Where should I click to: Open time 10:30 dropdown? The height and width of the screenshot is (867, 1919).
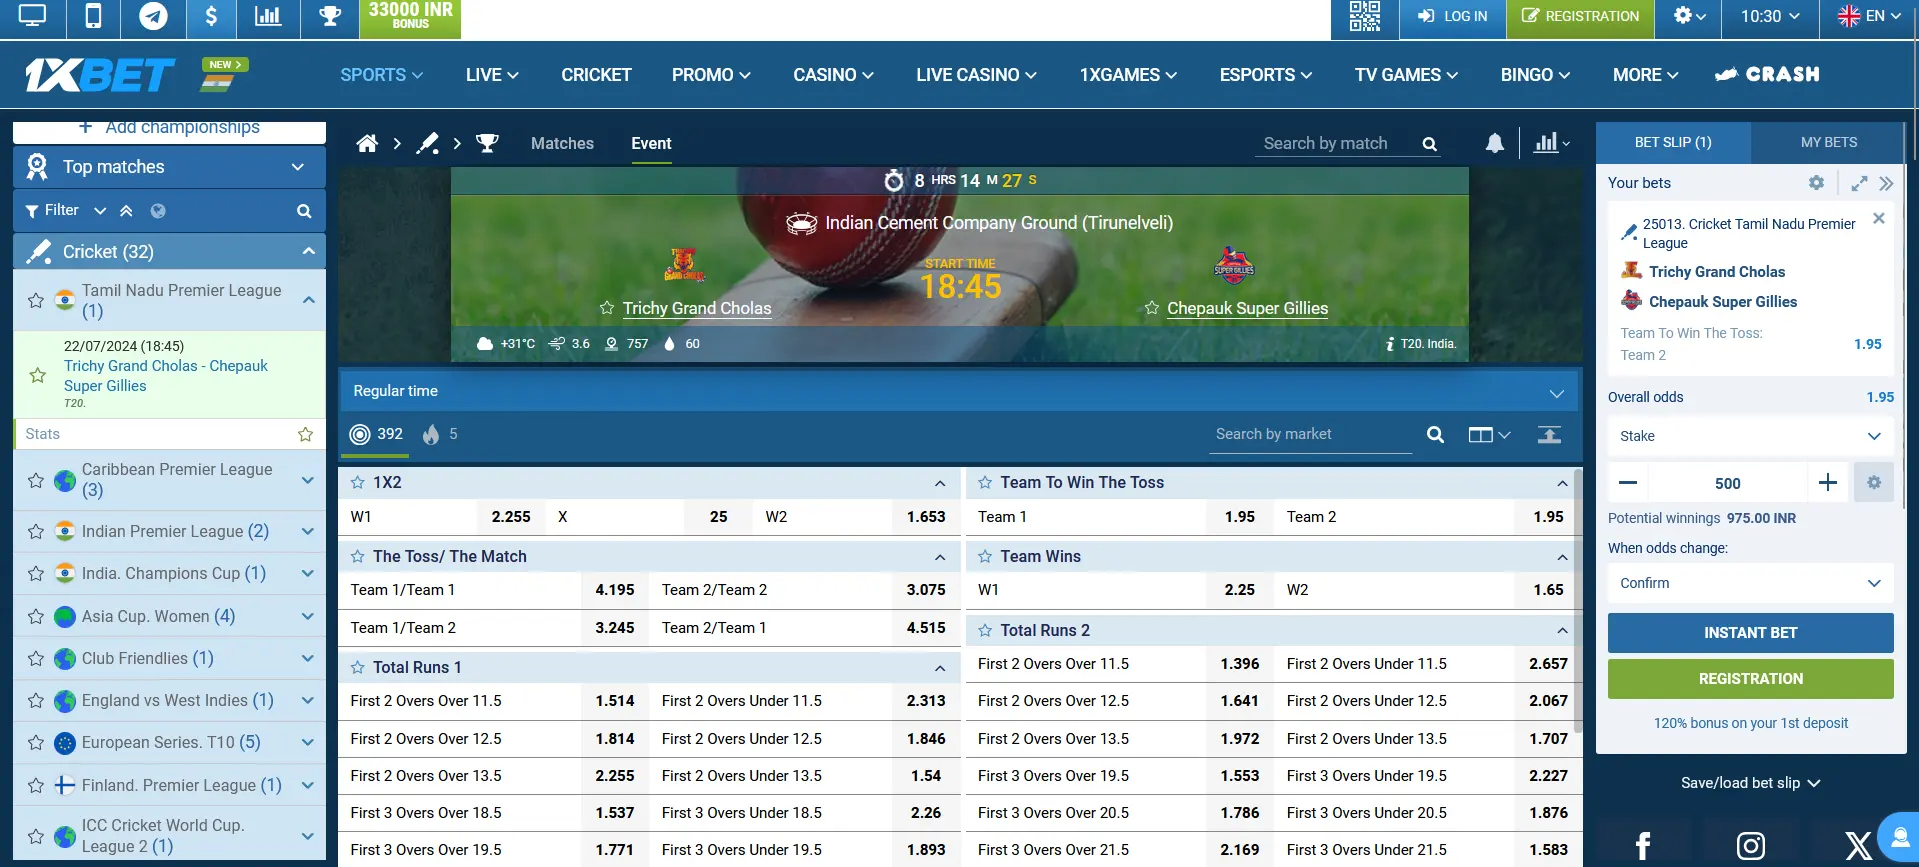pyautogui.click(x=1770, y=16)
